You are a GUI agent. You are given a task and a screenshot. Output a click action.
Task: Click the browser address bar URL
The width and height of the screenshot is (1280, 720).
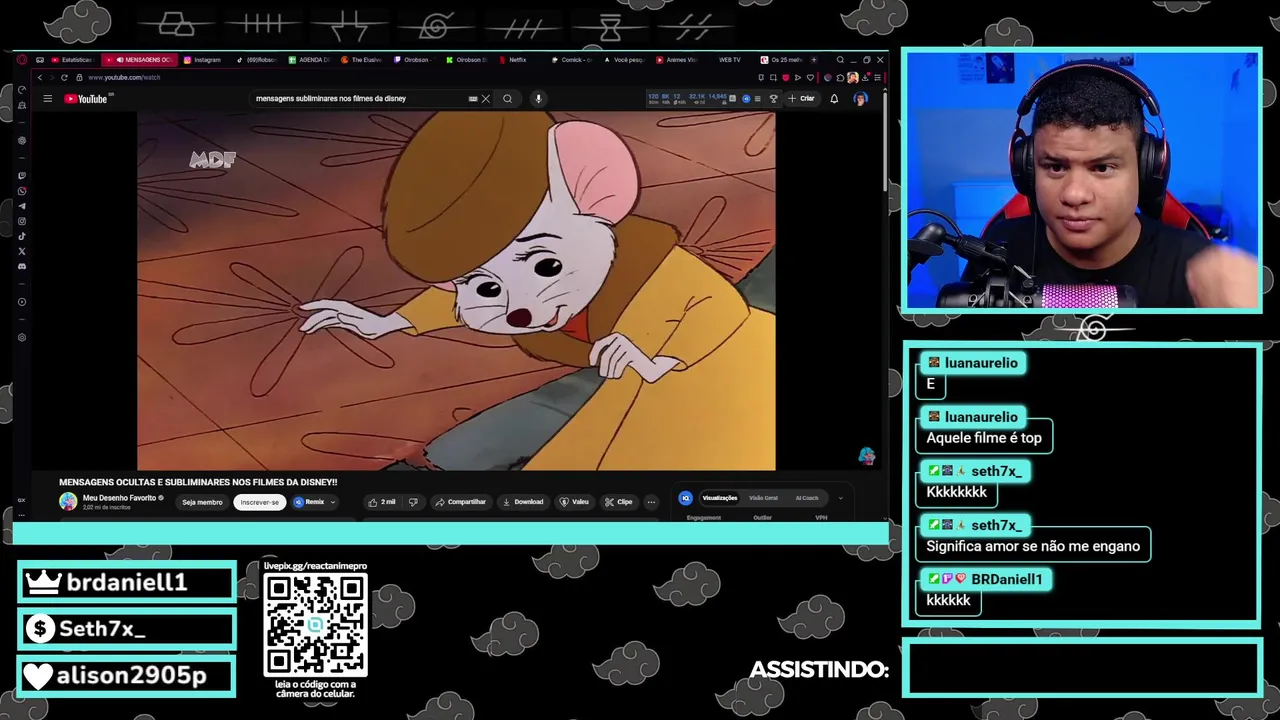click(x=124, y=77)
